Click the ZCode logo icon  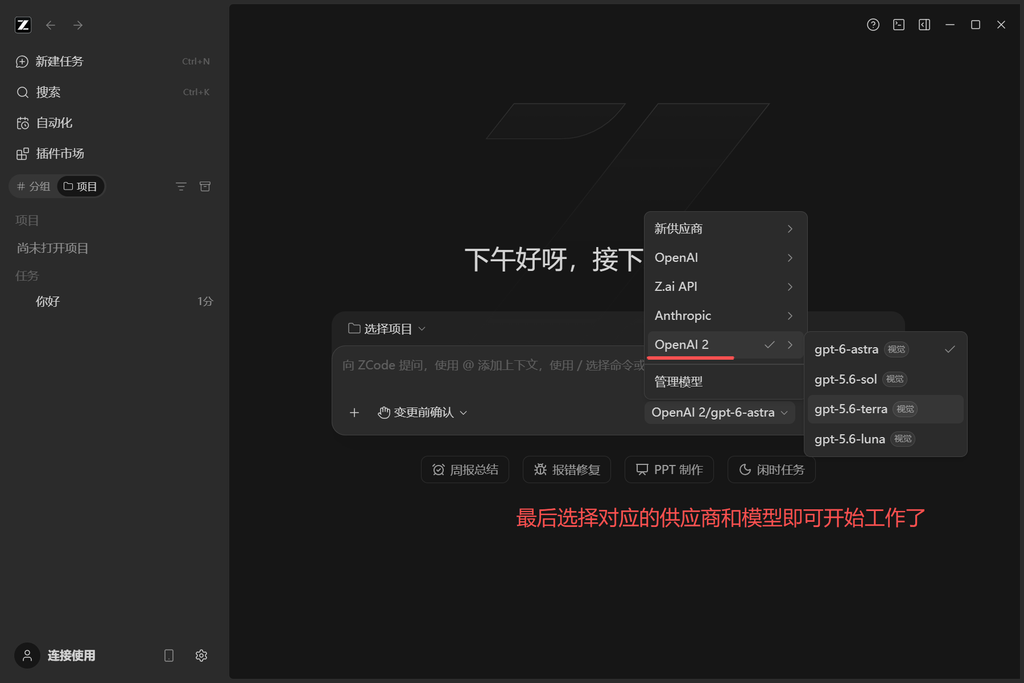click(x=23, y=25)
